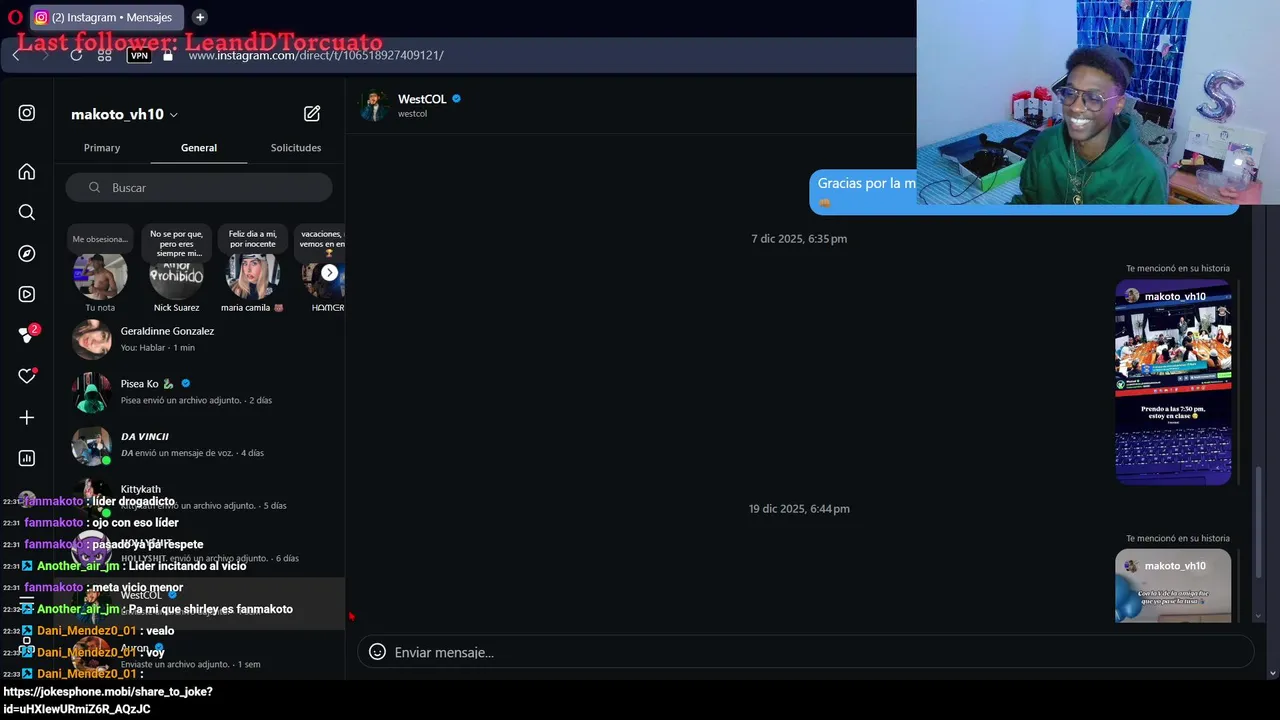
Task: Click Geraldinne Gonzalez profile picture
Action: click(91, 339)
